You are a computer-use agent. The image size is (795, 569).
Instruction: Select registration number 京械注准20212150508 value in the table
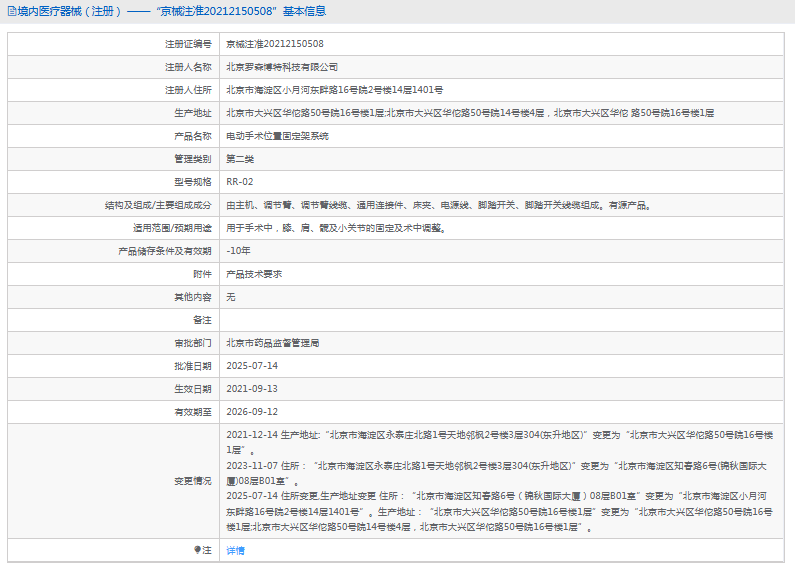tap(274, 44)
